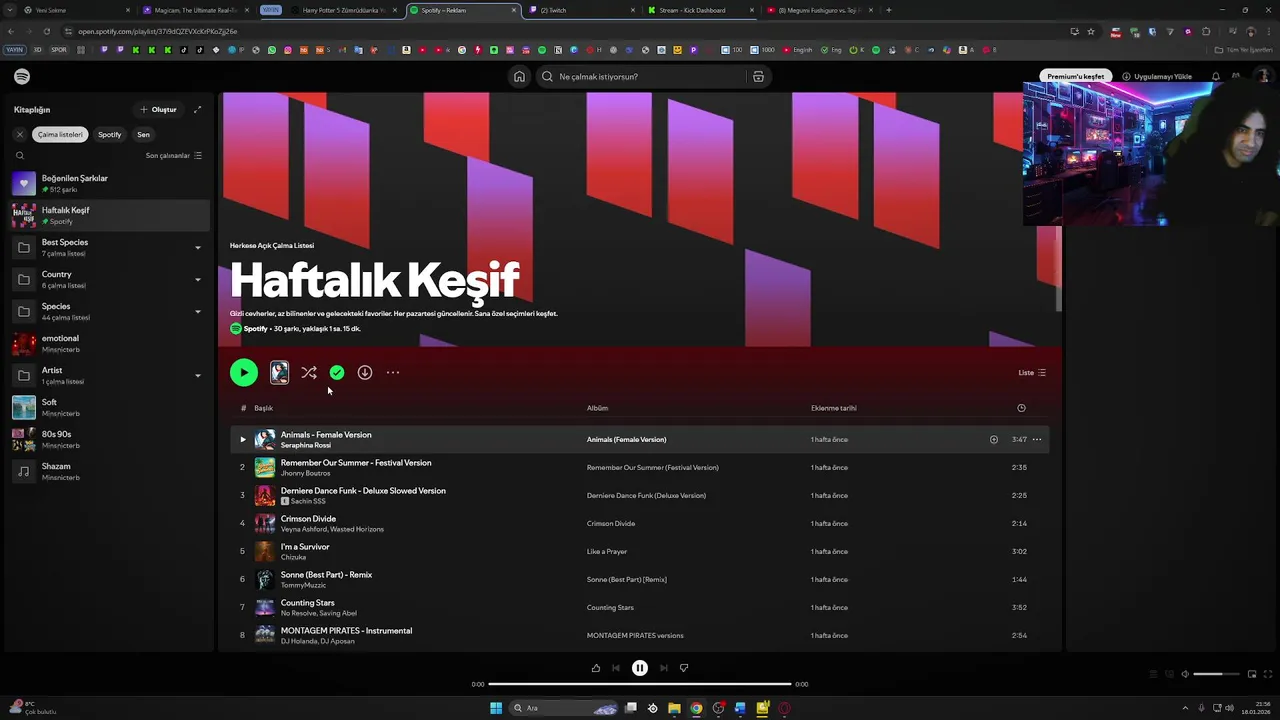Click the playback progress bar
1280x720 pixels.
click(x=640, y=684)
